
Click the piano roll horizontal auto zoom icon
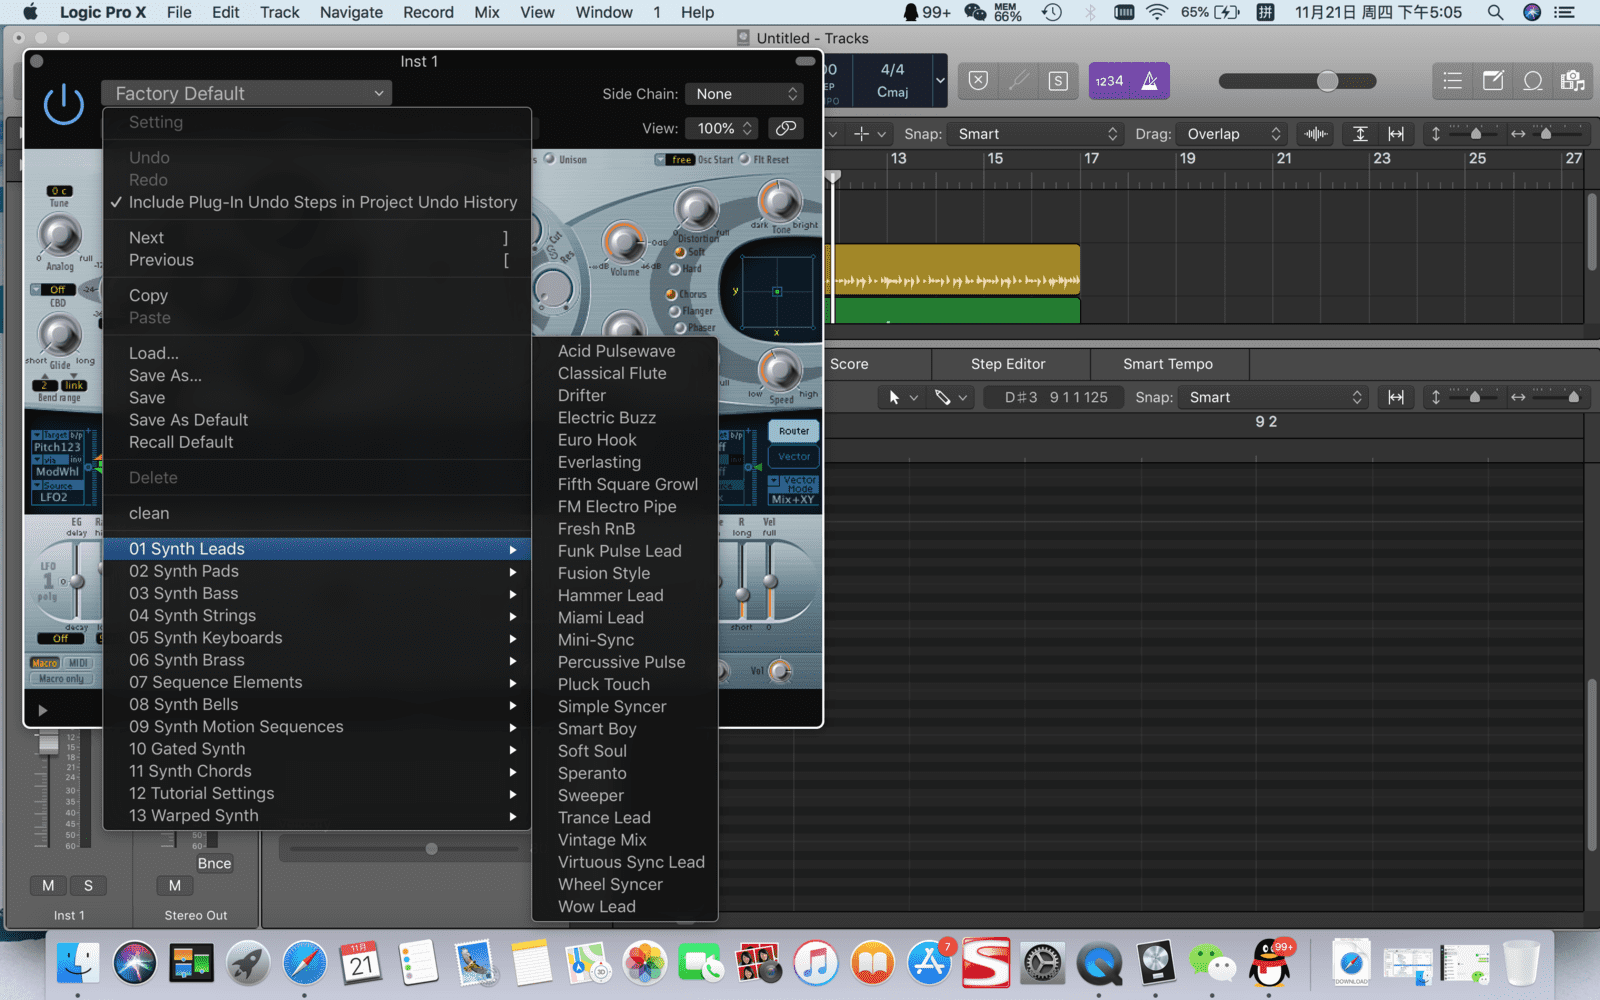pos(1396,397)
